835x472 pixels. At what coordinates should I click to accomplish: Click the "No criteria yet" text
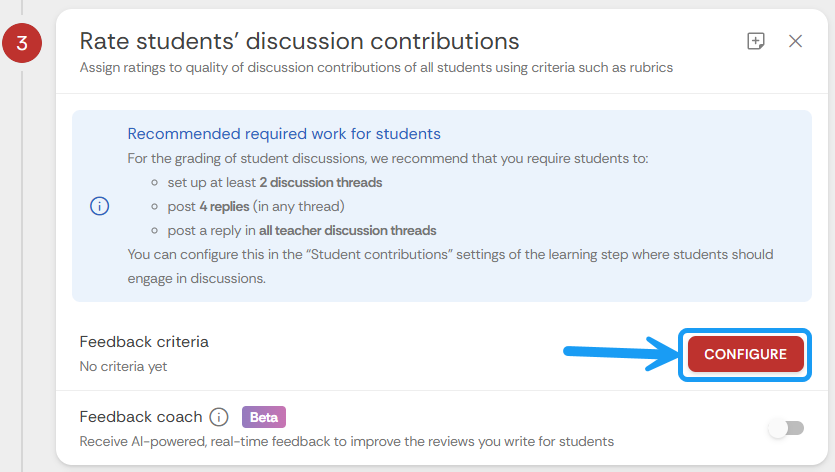point(123,366)
